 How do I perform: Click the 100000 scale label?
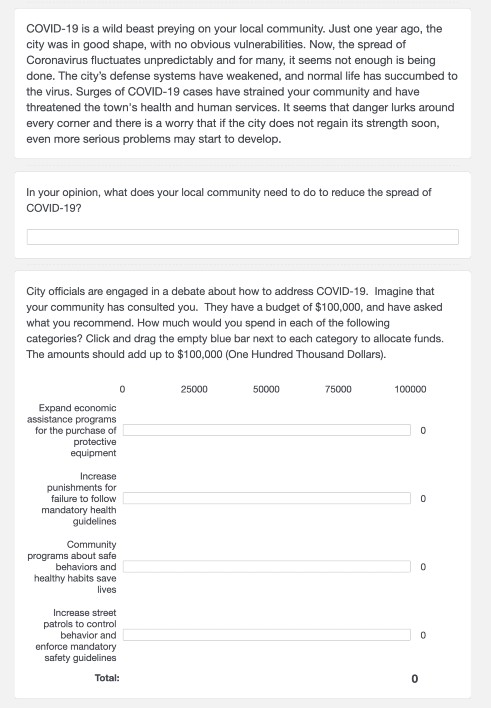coord(410,389)
